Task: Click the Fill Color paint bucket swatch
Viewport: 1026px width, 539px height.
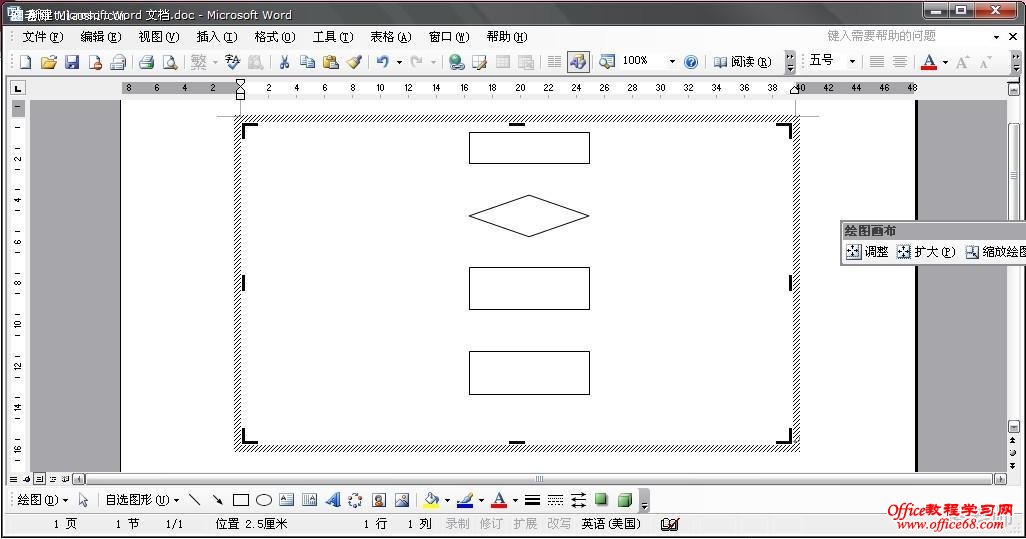Action: [431, 500]
